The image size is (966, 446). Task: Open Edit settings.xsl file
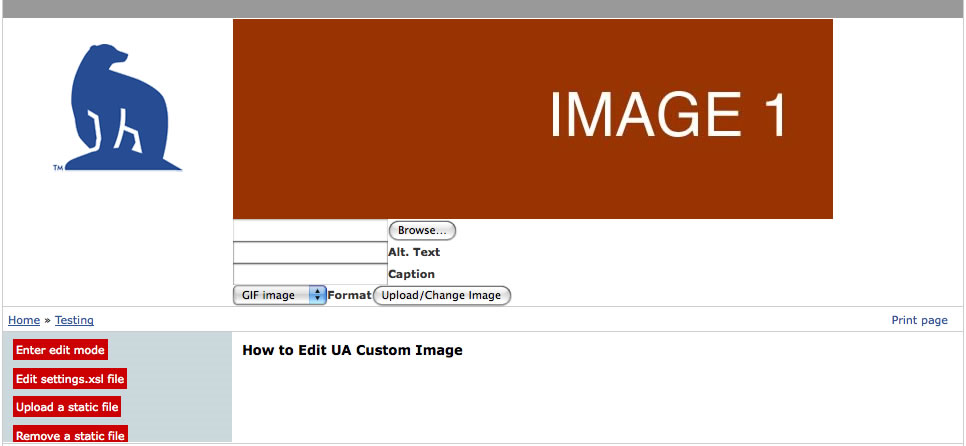pyautogui.click(x=70, y=379)
